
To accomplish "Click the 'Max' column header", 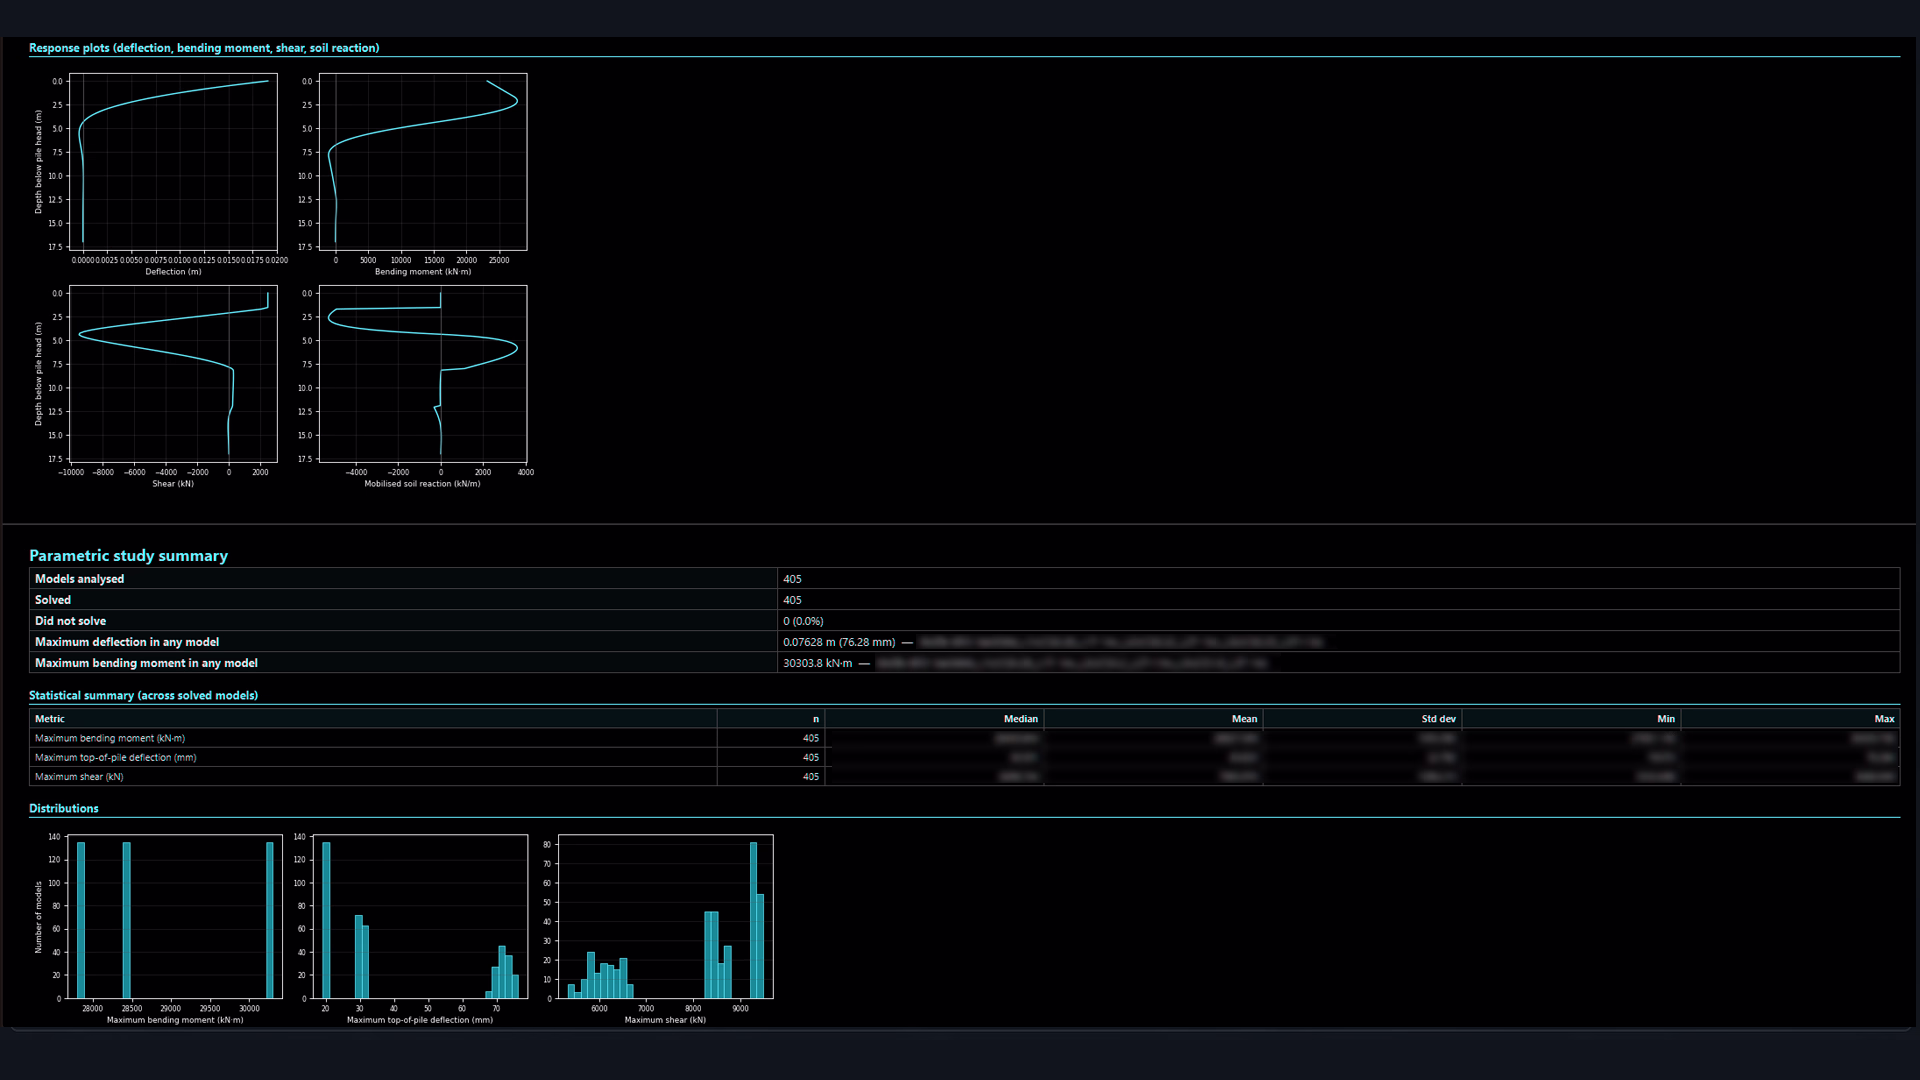I will click(x=1884, y=719).
